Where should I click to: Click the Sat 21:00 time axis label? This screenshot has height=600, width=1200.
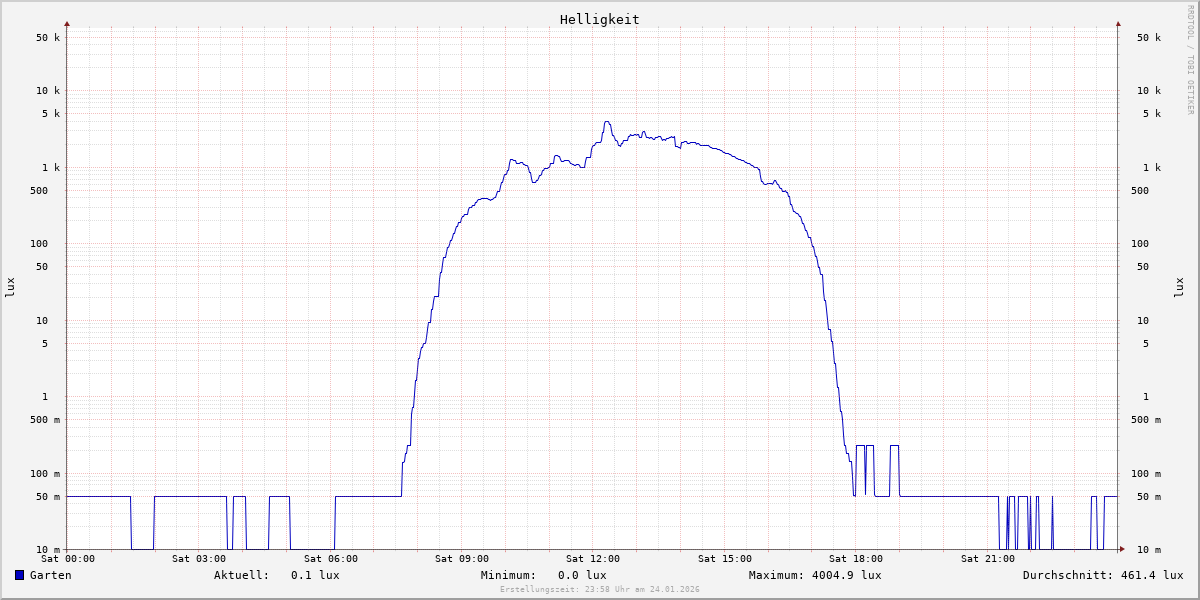pos(987,559)
